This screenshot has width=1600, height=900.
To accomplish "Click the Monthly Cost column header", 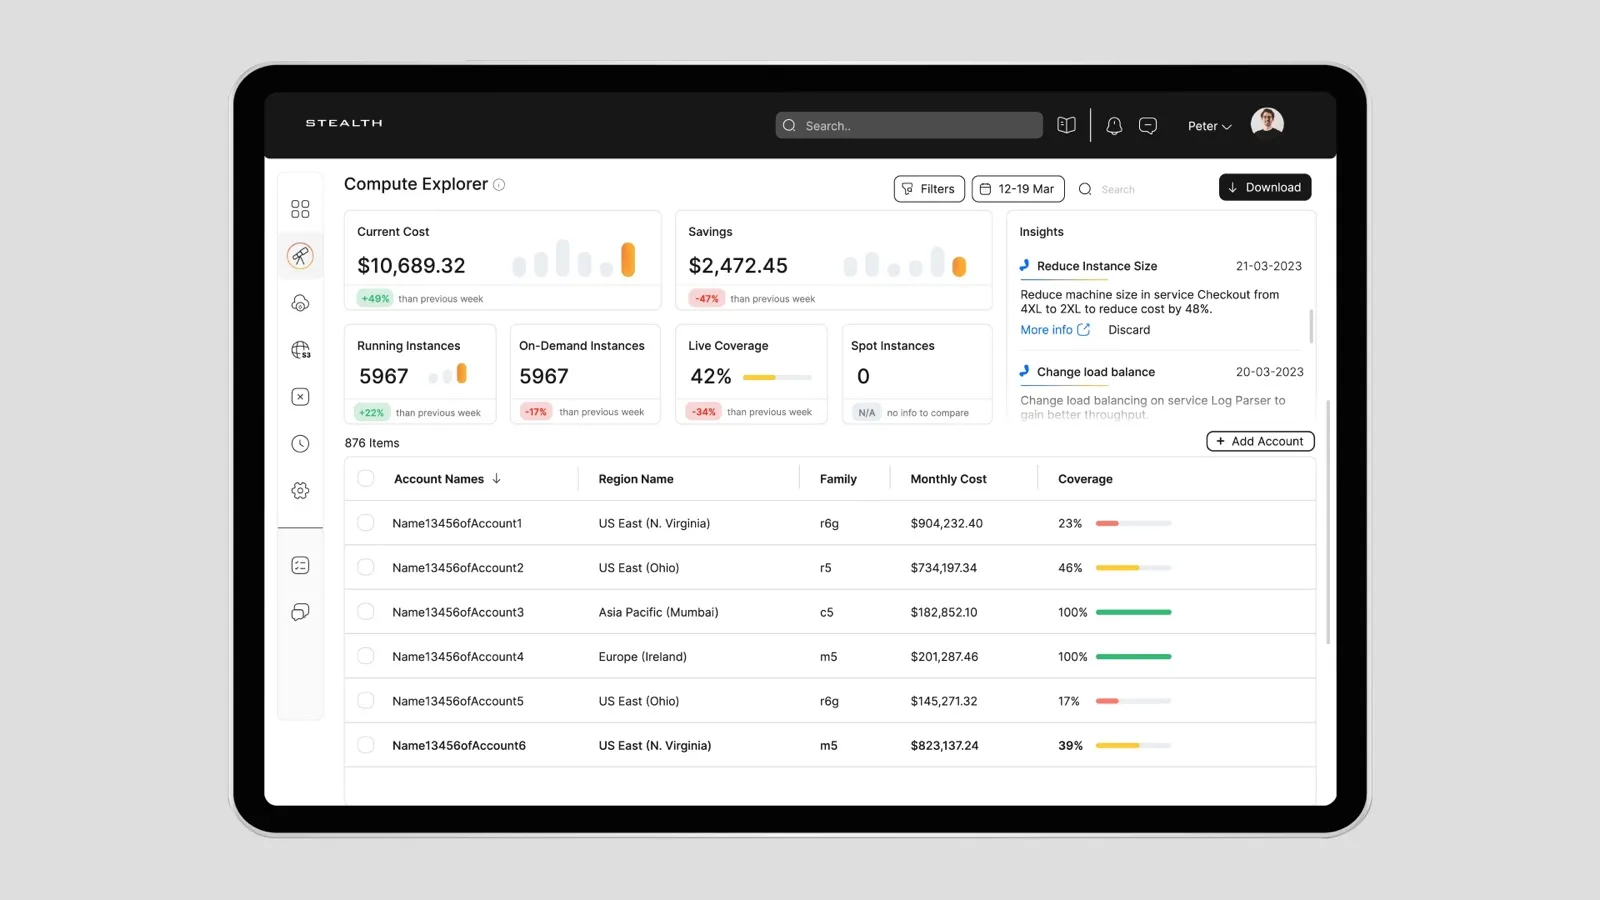I will tap(948, 479).
